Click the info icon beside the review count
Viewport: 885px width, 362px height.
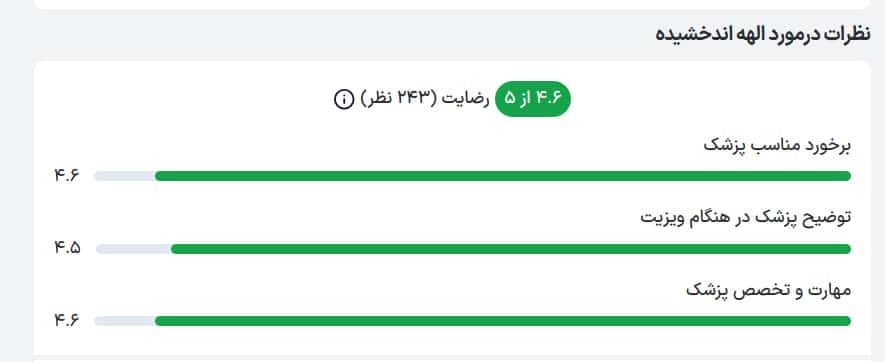344,99
